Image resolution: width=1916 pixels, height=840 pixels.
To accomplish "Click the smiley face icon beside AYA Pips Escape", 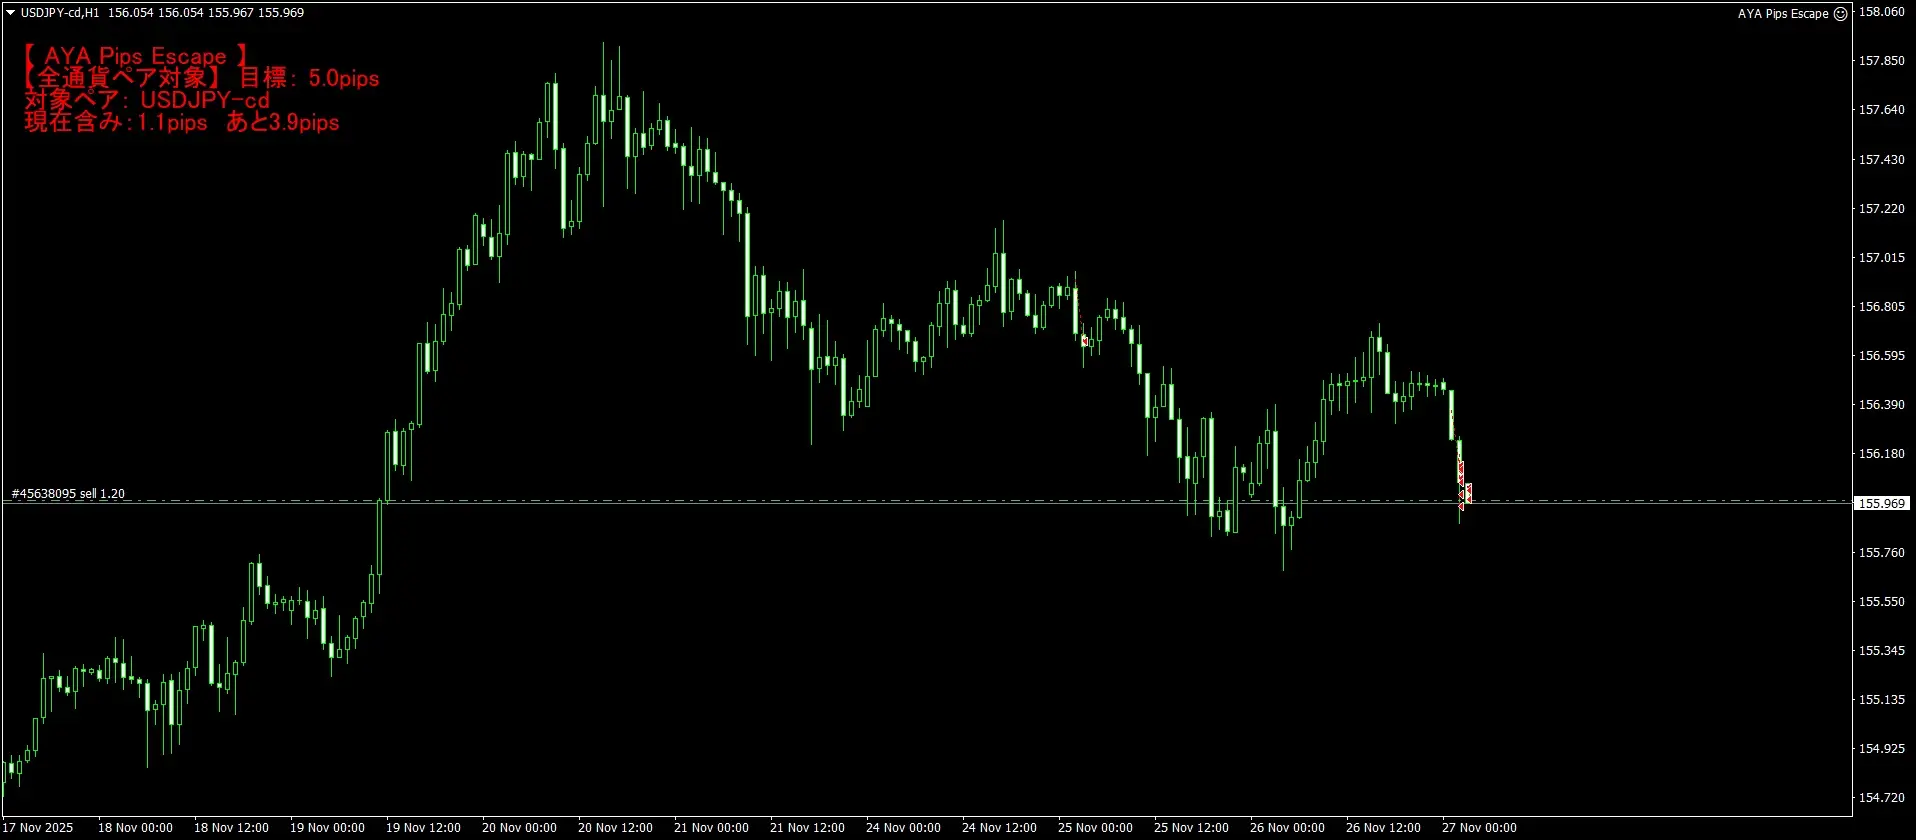I will [1841, 14].
